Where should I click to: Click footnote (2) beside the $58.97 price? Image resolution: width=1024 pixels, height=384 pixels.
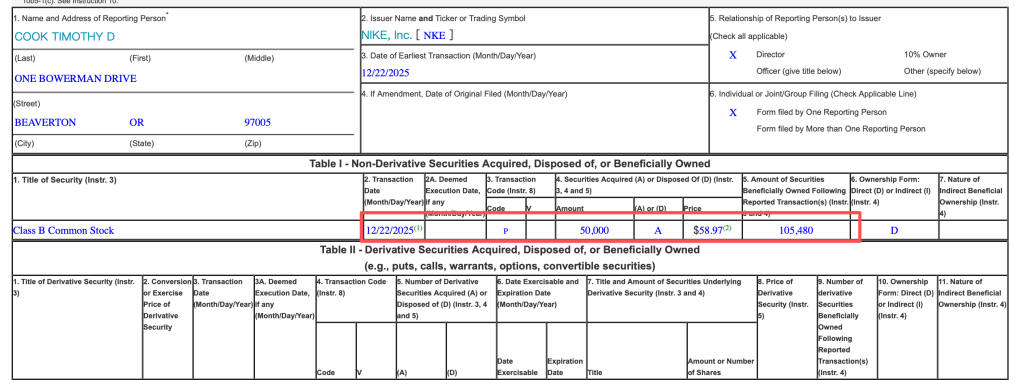coord(727,228)
